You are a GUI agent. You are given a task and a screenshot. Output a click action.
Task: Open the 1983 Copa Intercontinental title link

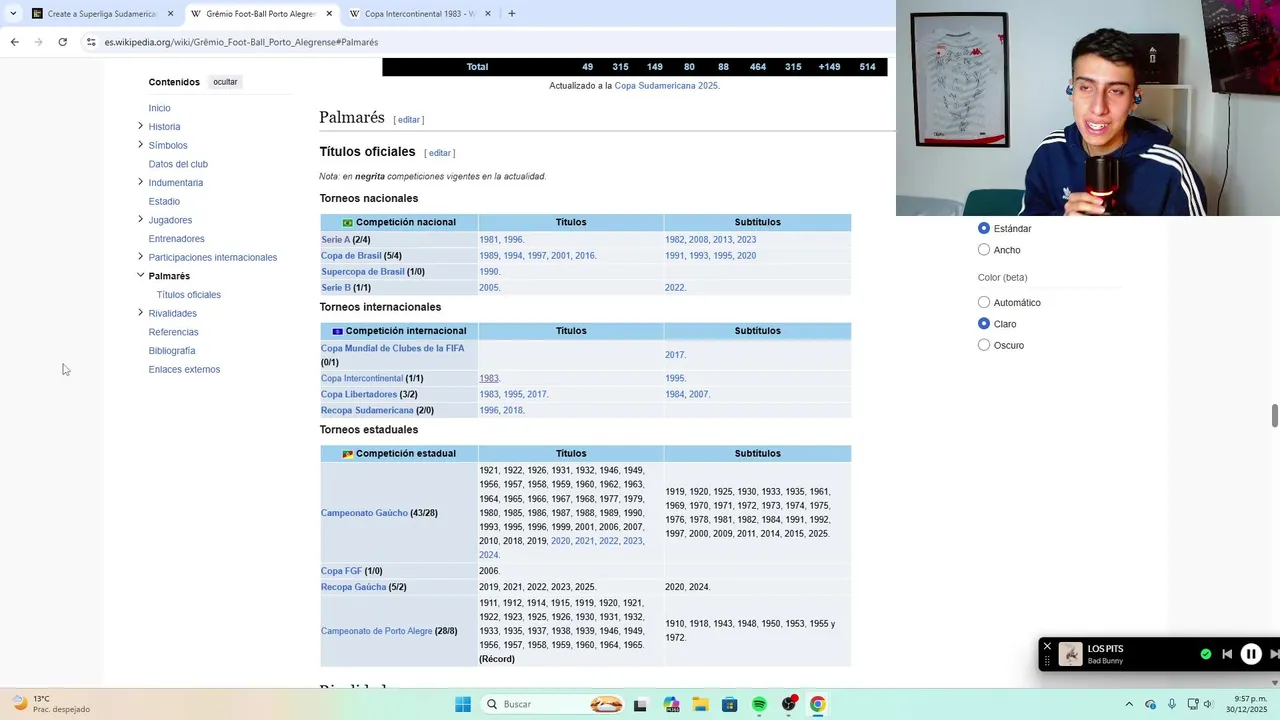488,379
